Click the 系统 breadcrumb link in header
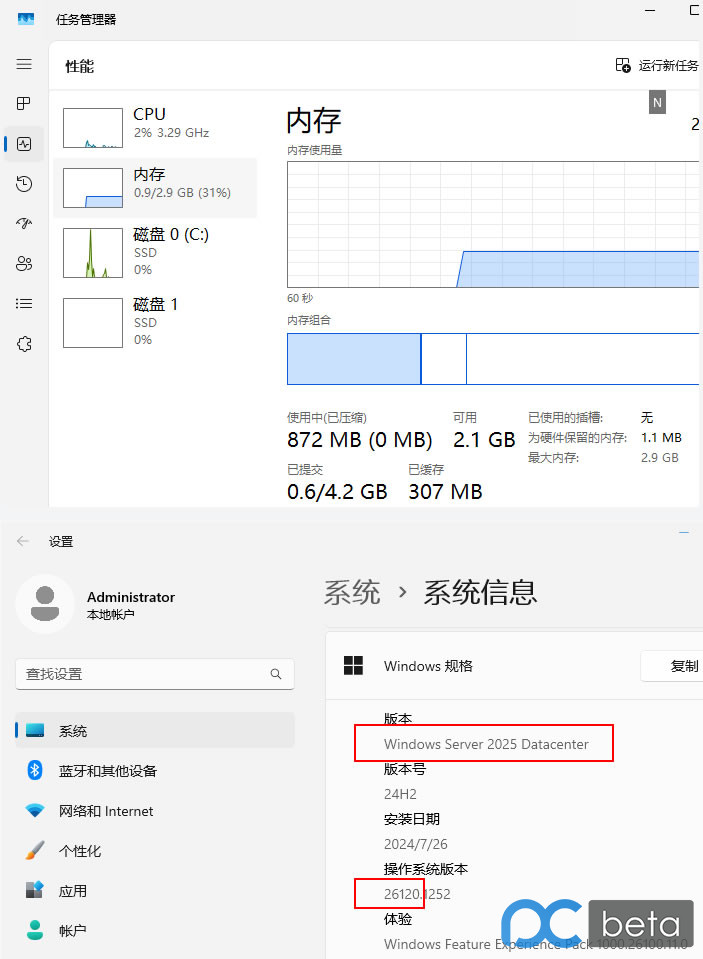703x959 pixels. 352,593
